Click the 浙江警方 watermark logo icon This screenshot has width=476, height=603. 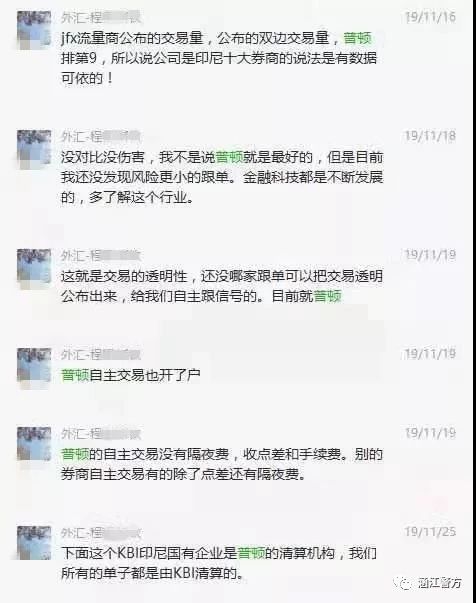tap(404, 583)
